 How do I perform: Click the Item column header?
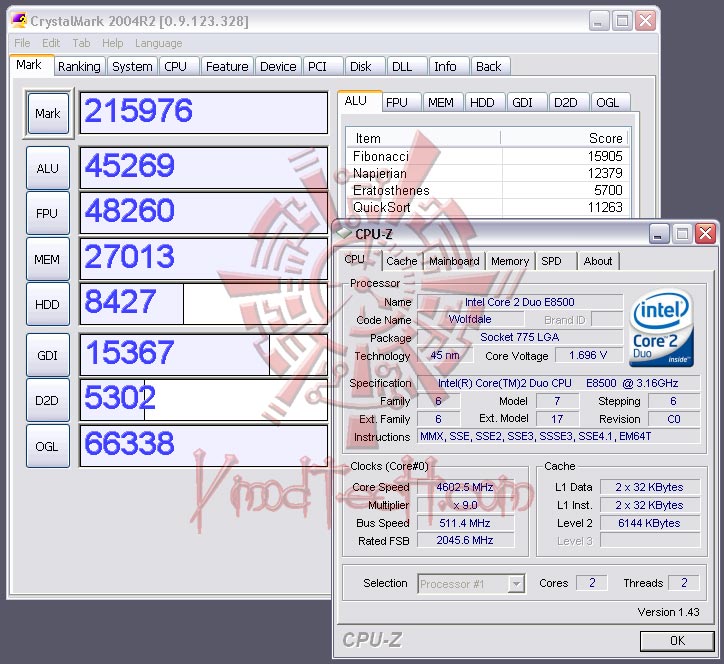[x=423, y=138]
